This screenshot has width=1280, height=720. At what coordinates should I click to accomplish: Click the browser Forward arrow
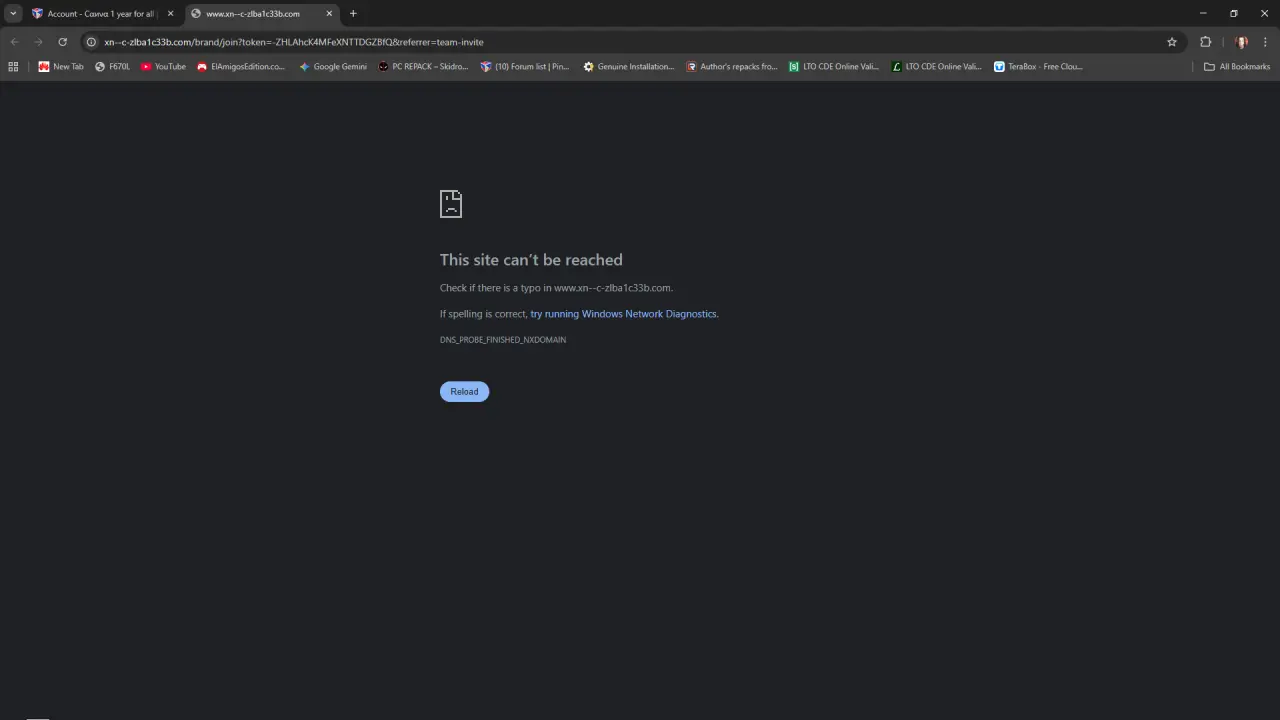point(38,42)
